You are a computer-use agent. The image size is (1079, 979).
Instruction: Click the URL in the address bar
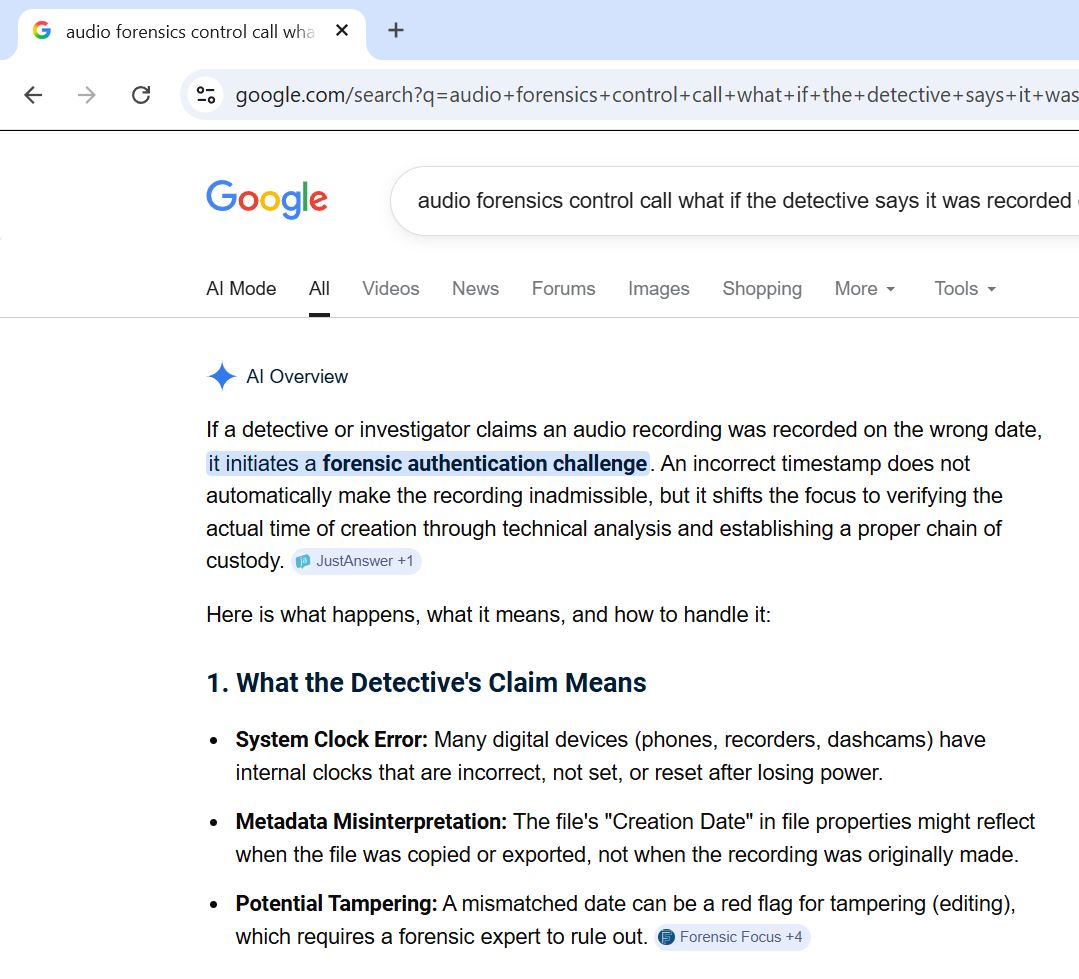(650, 95)
